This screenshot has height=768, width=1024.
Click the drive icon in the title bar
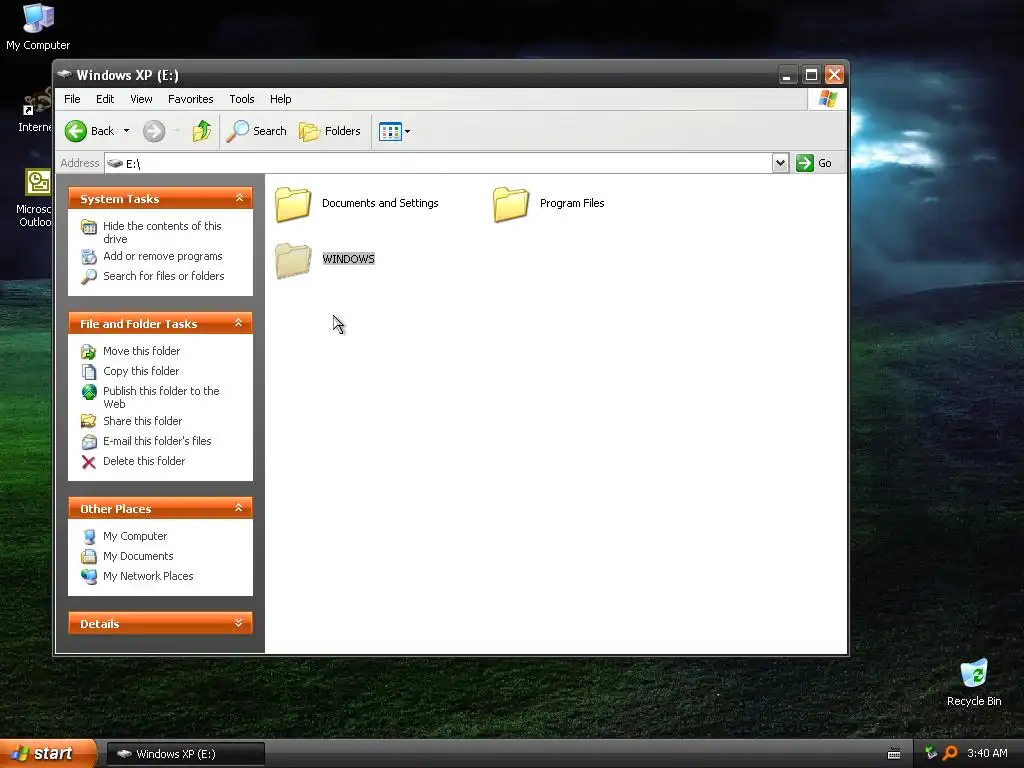click(x=64, y=74)
